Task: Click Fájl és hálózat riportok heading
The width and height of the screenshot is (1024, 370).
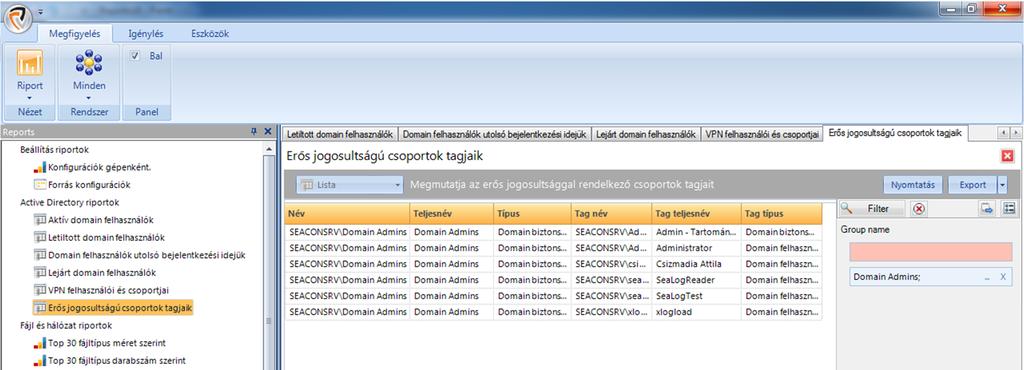Action: pos(66,325)
